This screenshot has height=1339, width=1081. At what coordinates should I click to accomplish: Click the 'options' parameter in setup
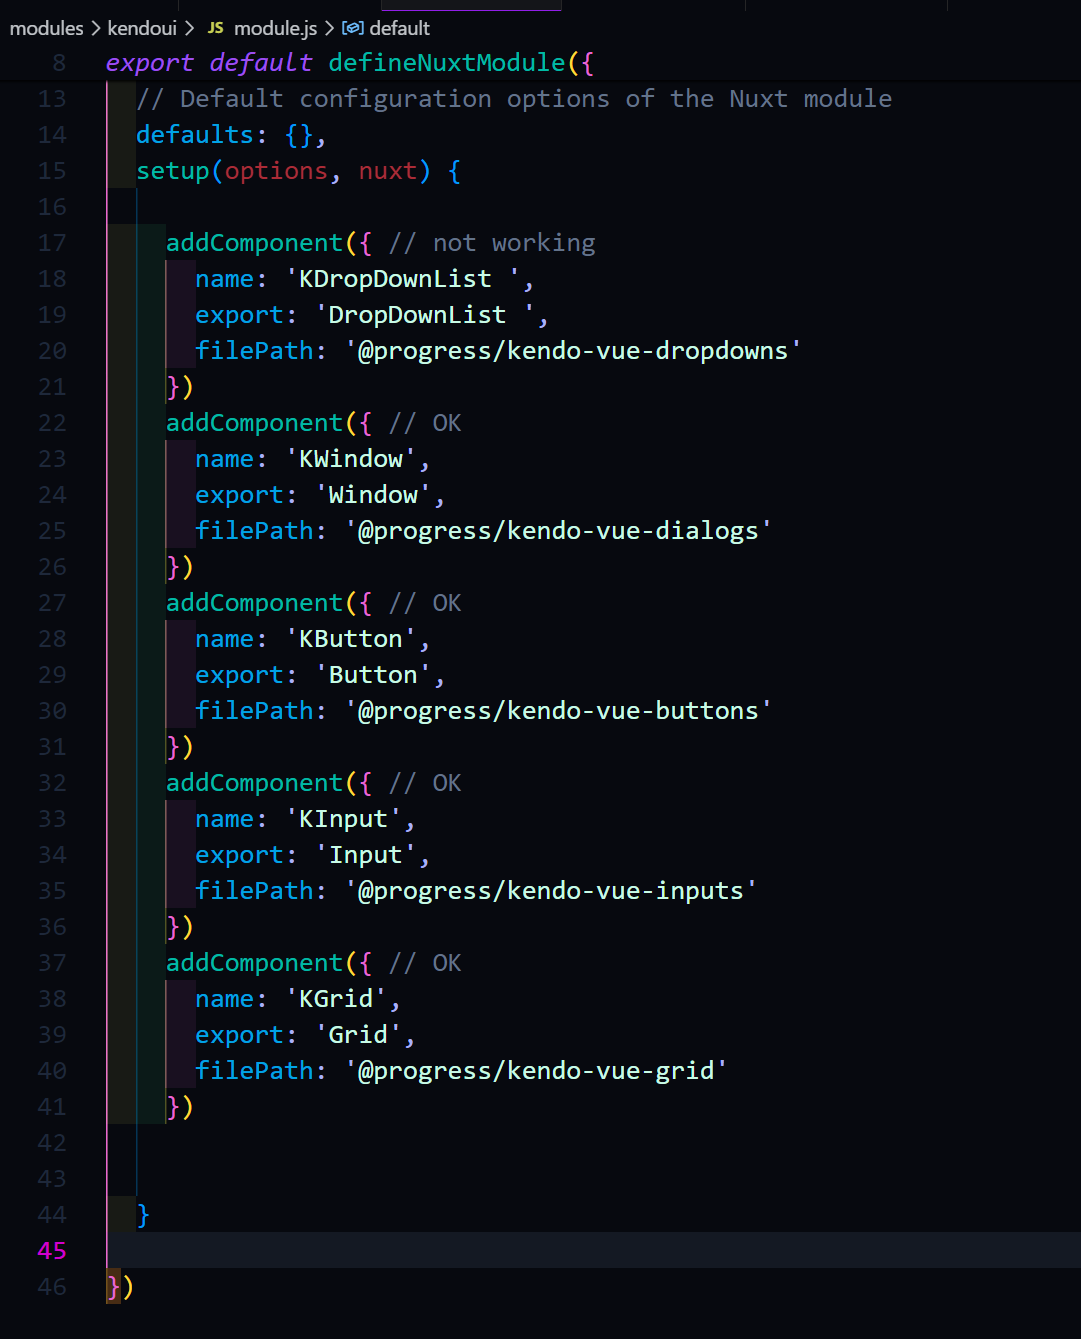tap(276, 171)
